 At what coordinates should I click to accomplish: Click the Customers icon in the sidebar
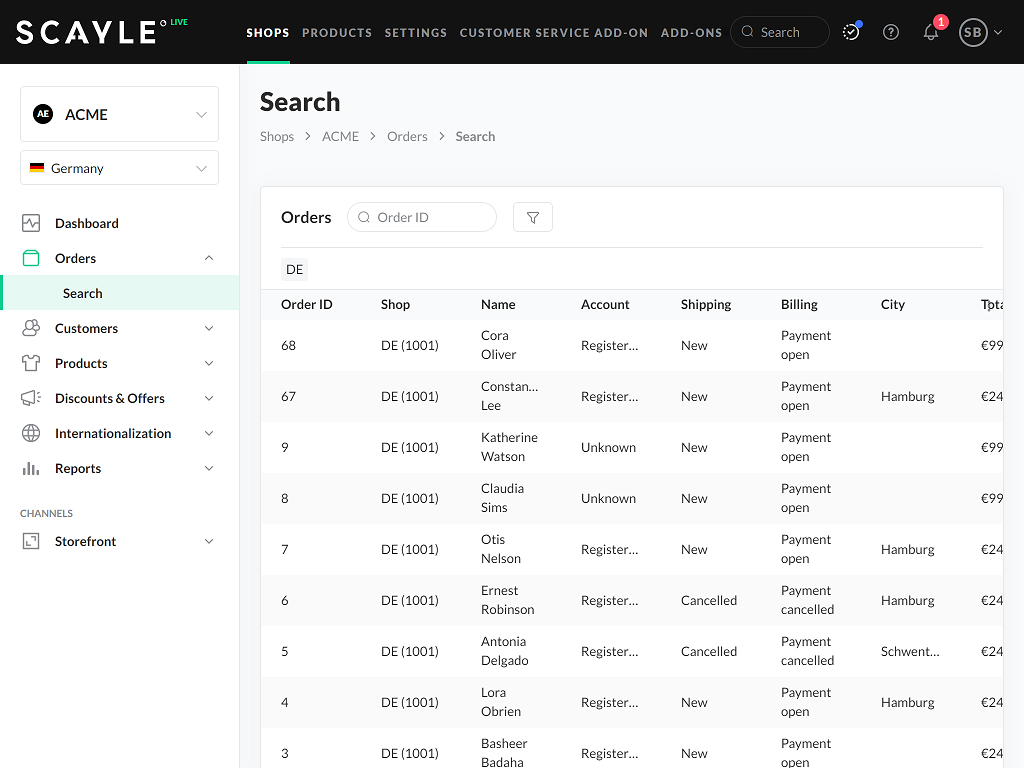[x=31, y=328]
